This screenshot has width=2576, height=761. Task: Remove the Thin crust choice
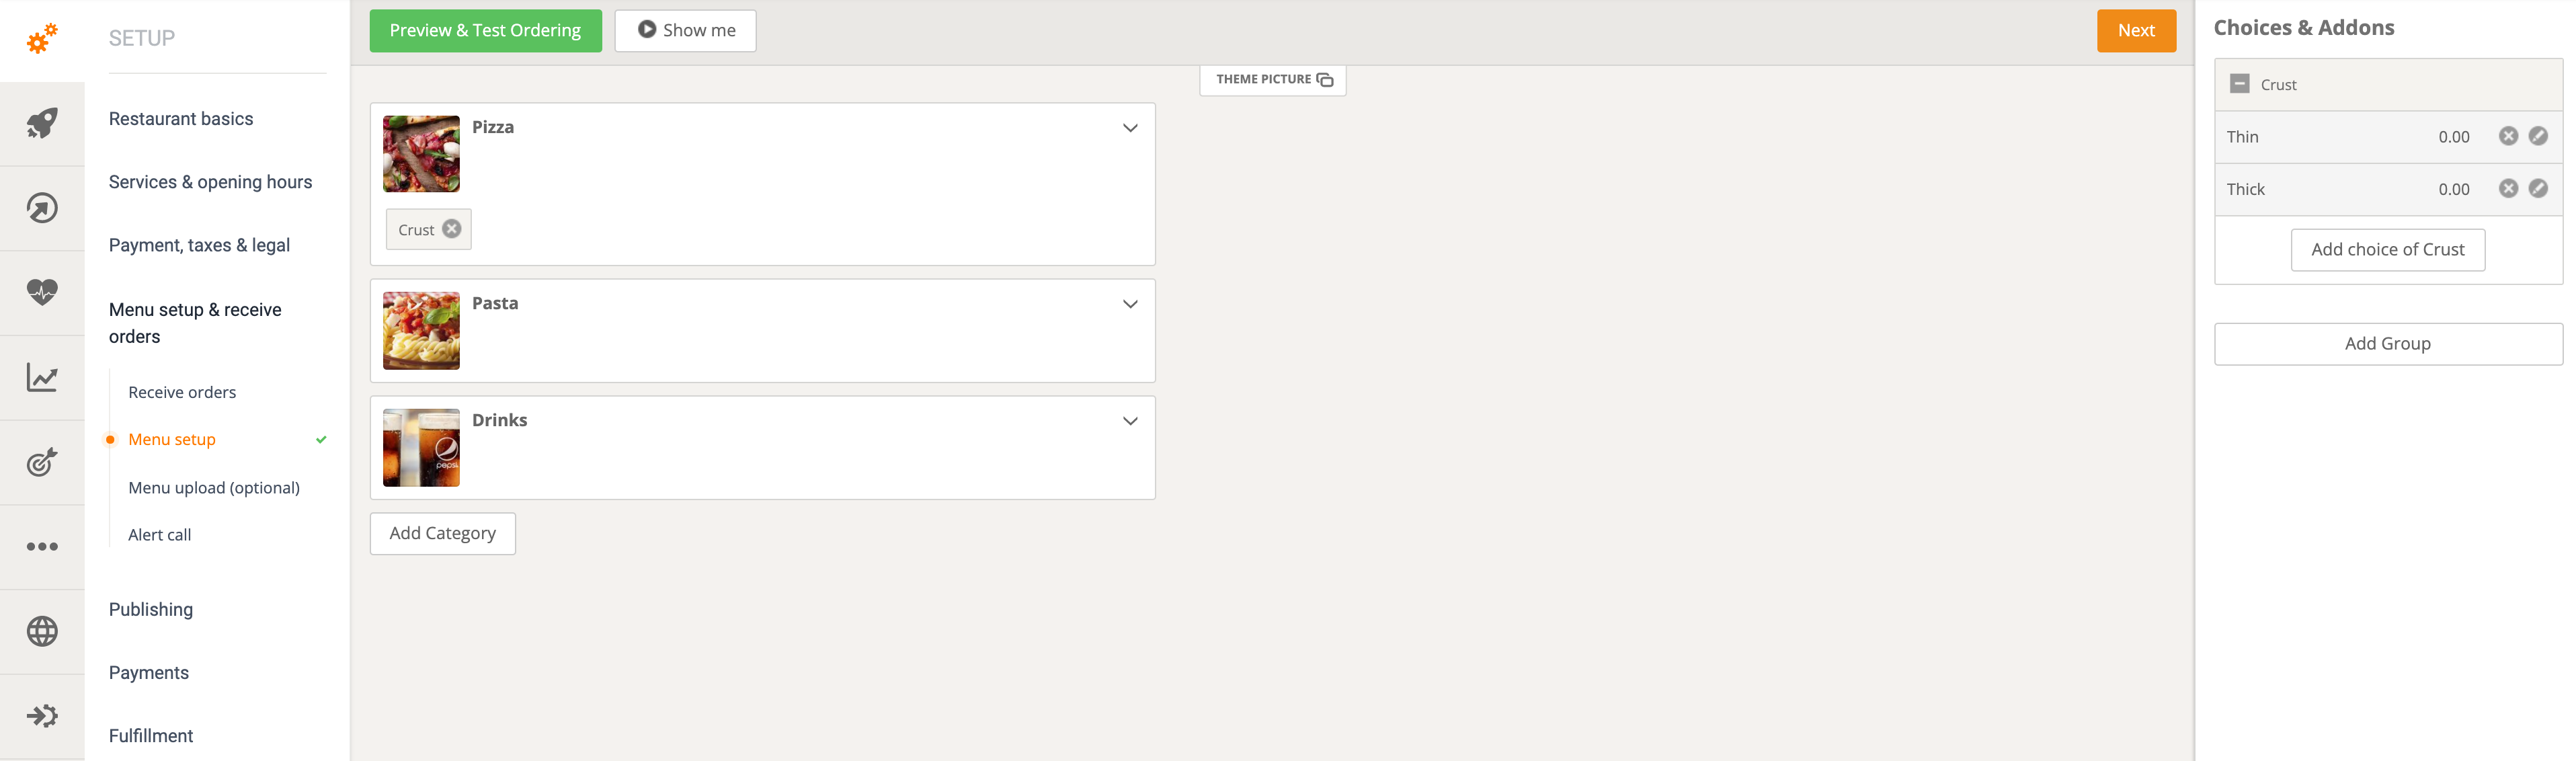pyautogui.click(x=2507, y=136)
